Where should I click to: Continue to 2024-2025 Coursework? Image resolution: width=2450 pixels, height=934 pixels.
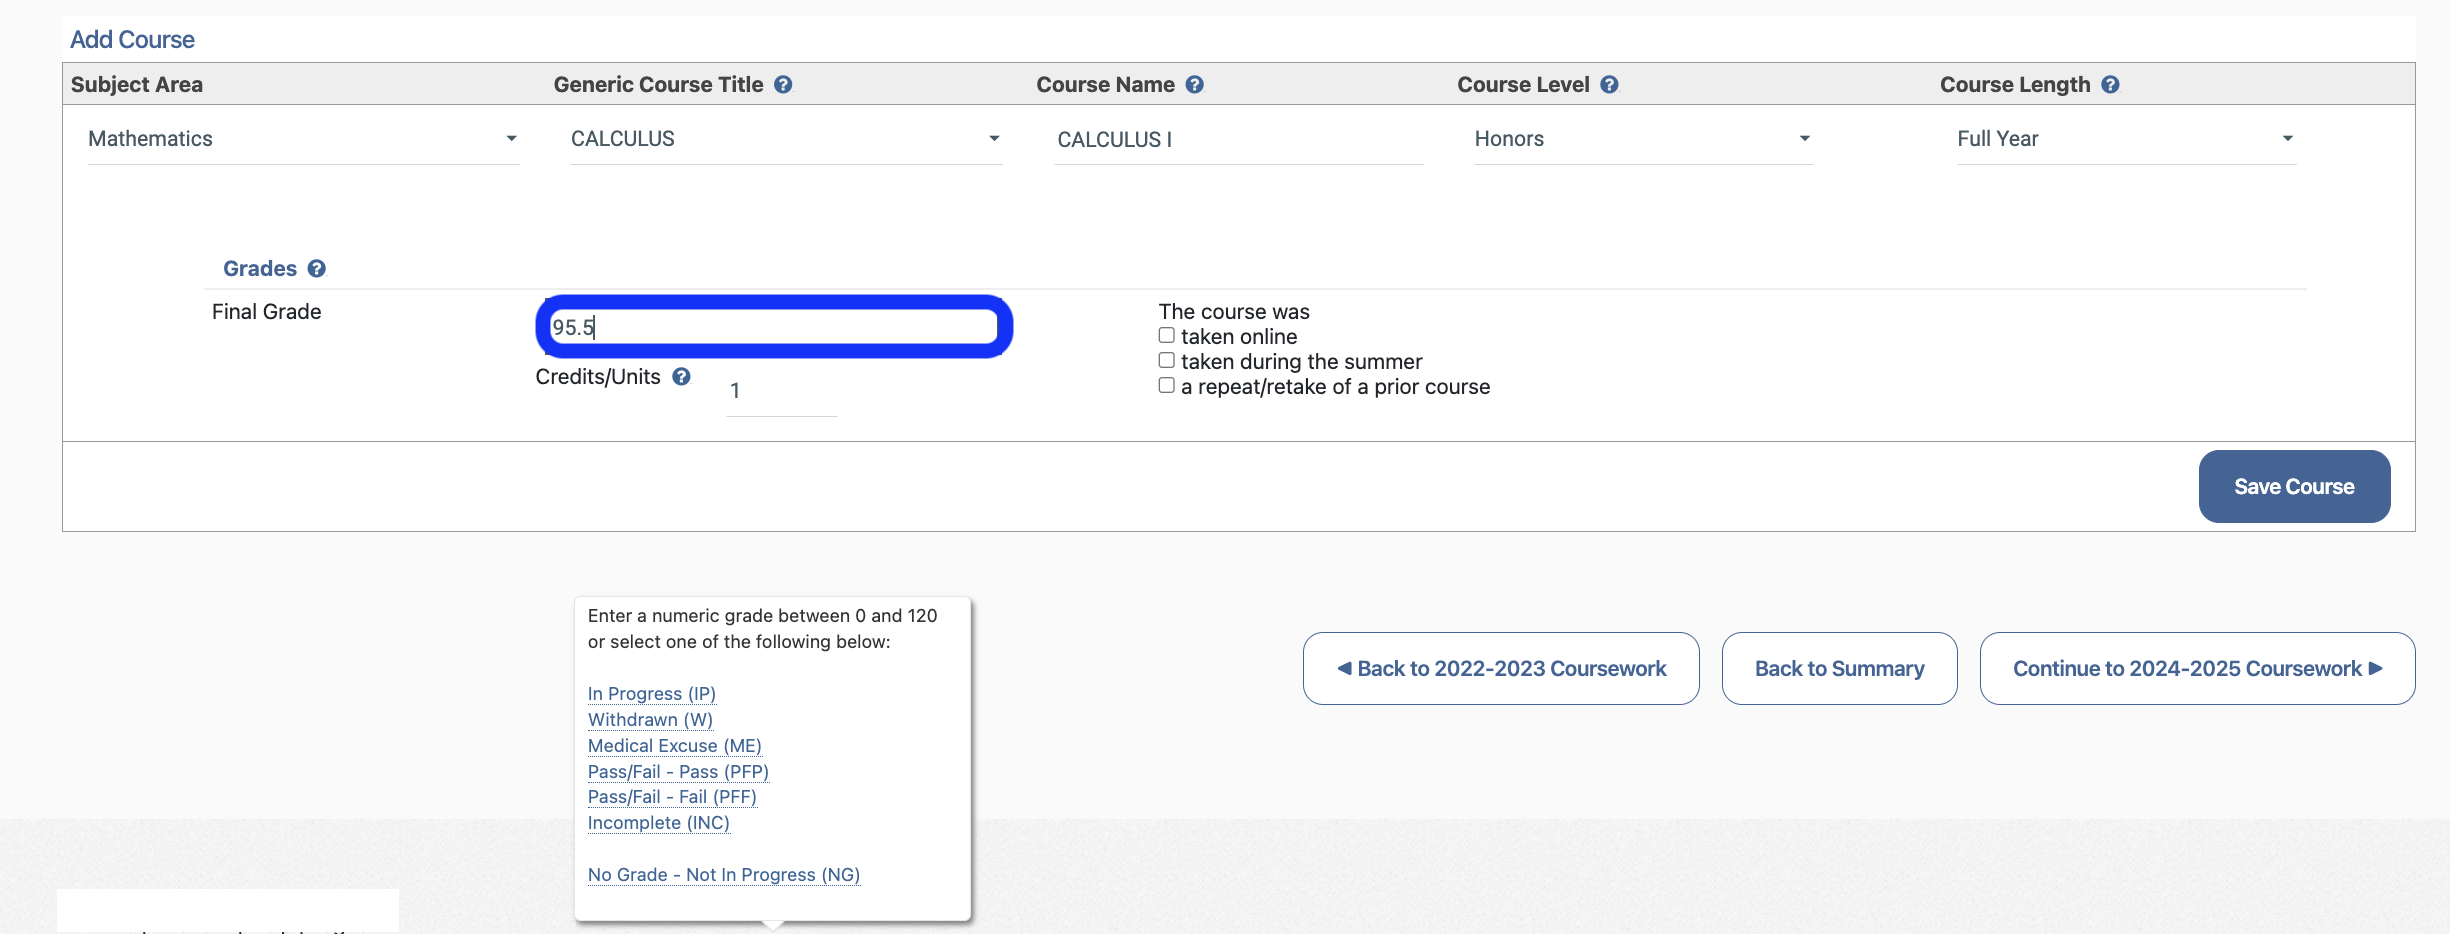click(x=2197, y=668)
